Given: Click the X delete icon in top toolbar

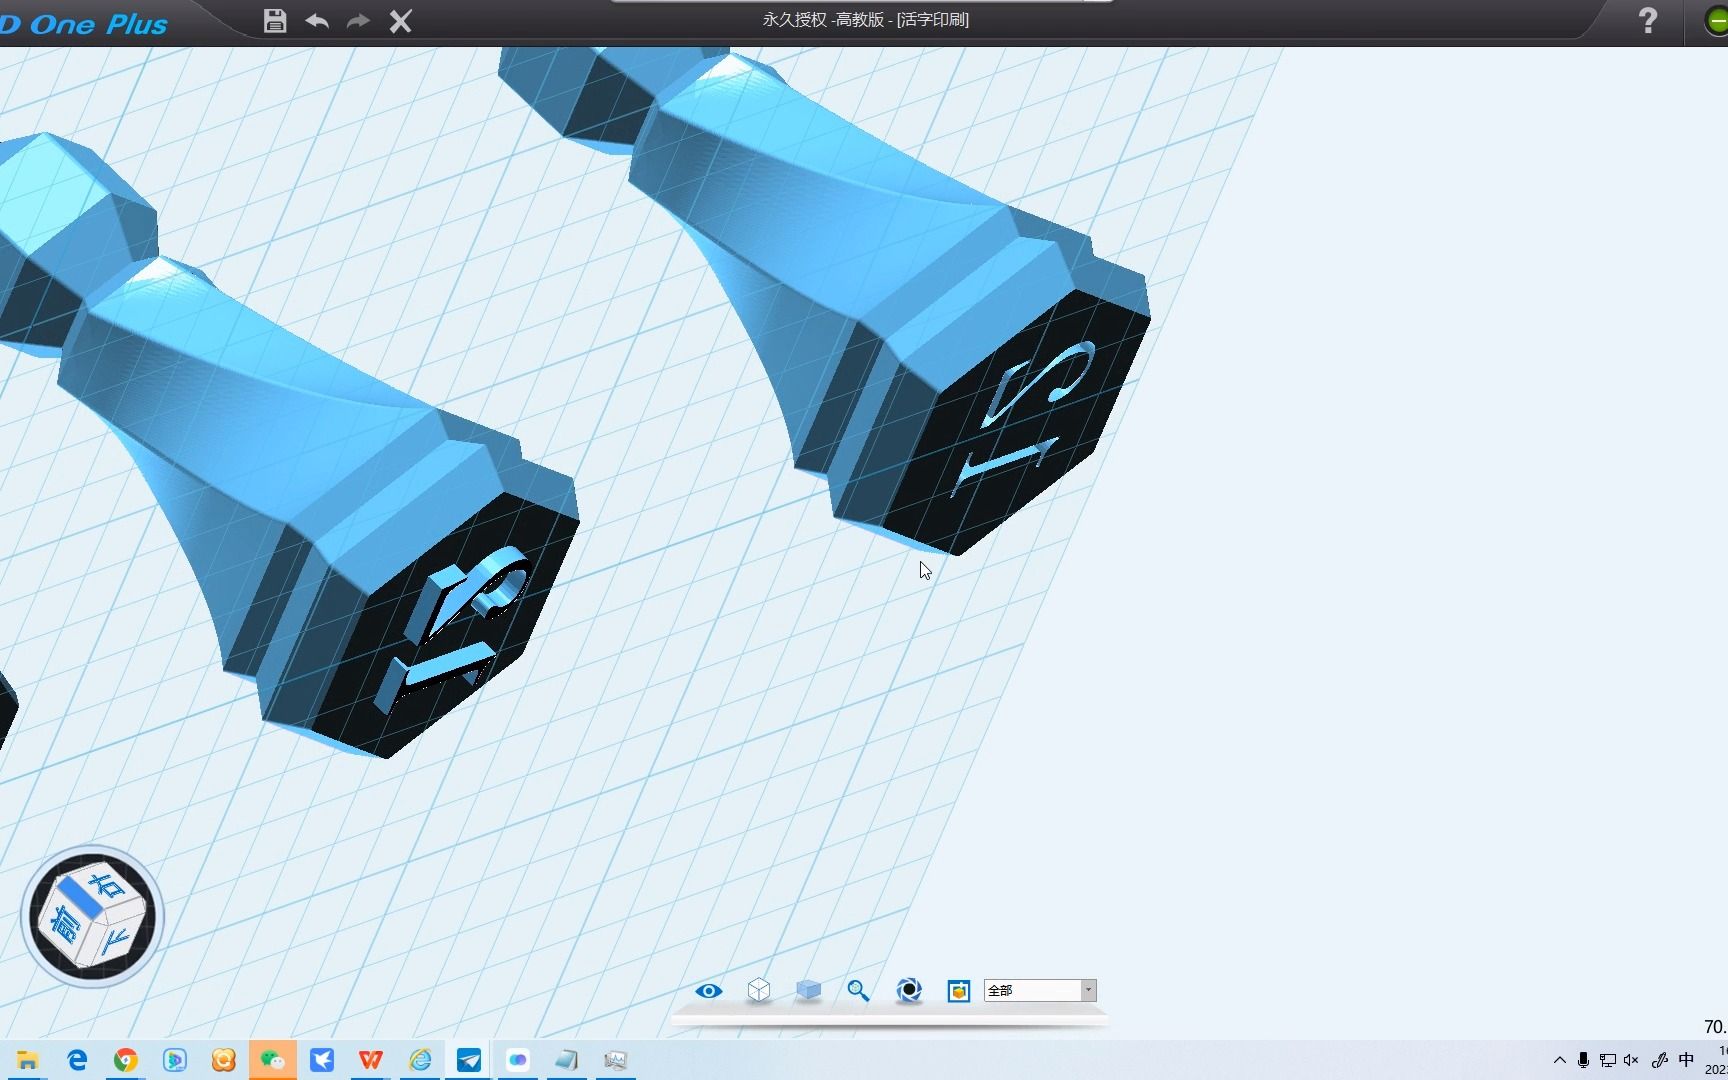Looking at the screenshot, I should [400, 21].
